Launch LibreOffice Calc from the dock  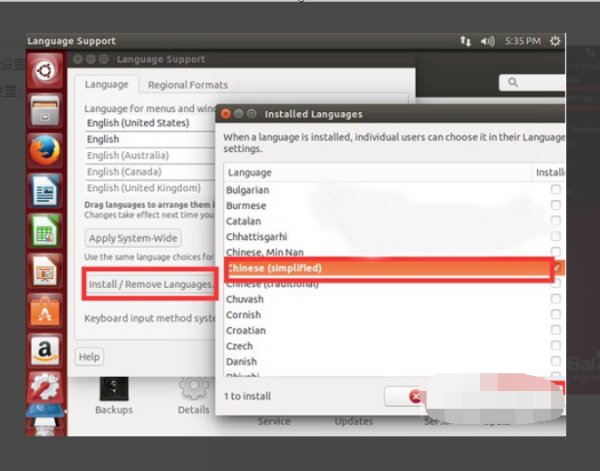coord(45,230)
